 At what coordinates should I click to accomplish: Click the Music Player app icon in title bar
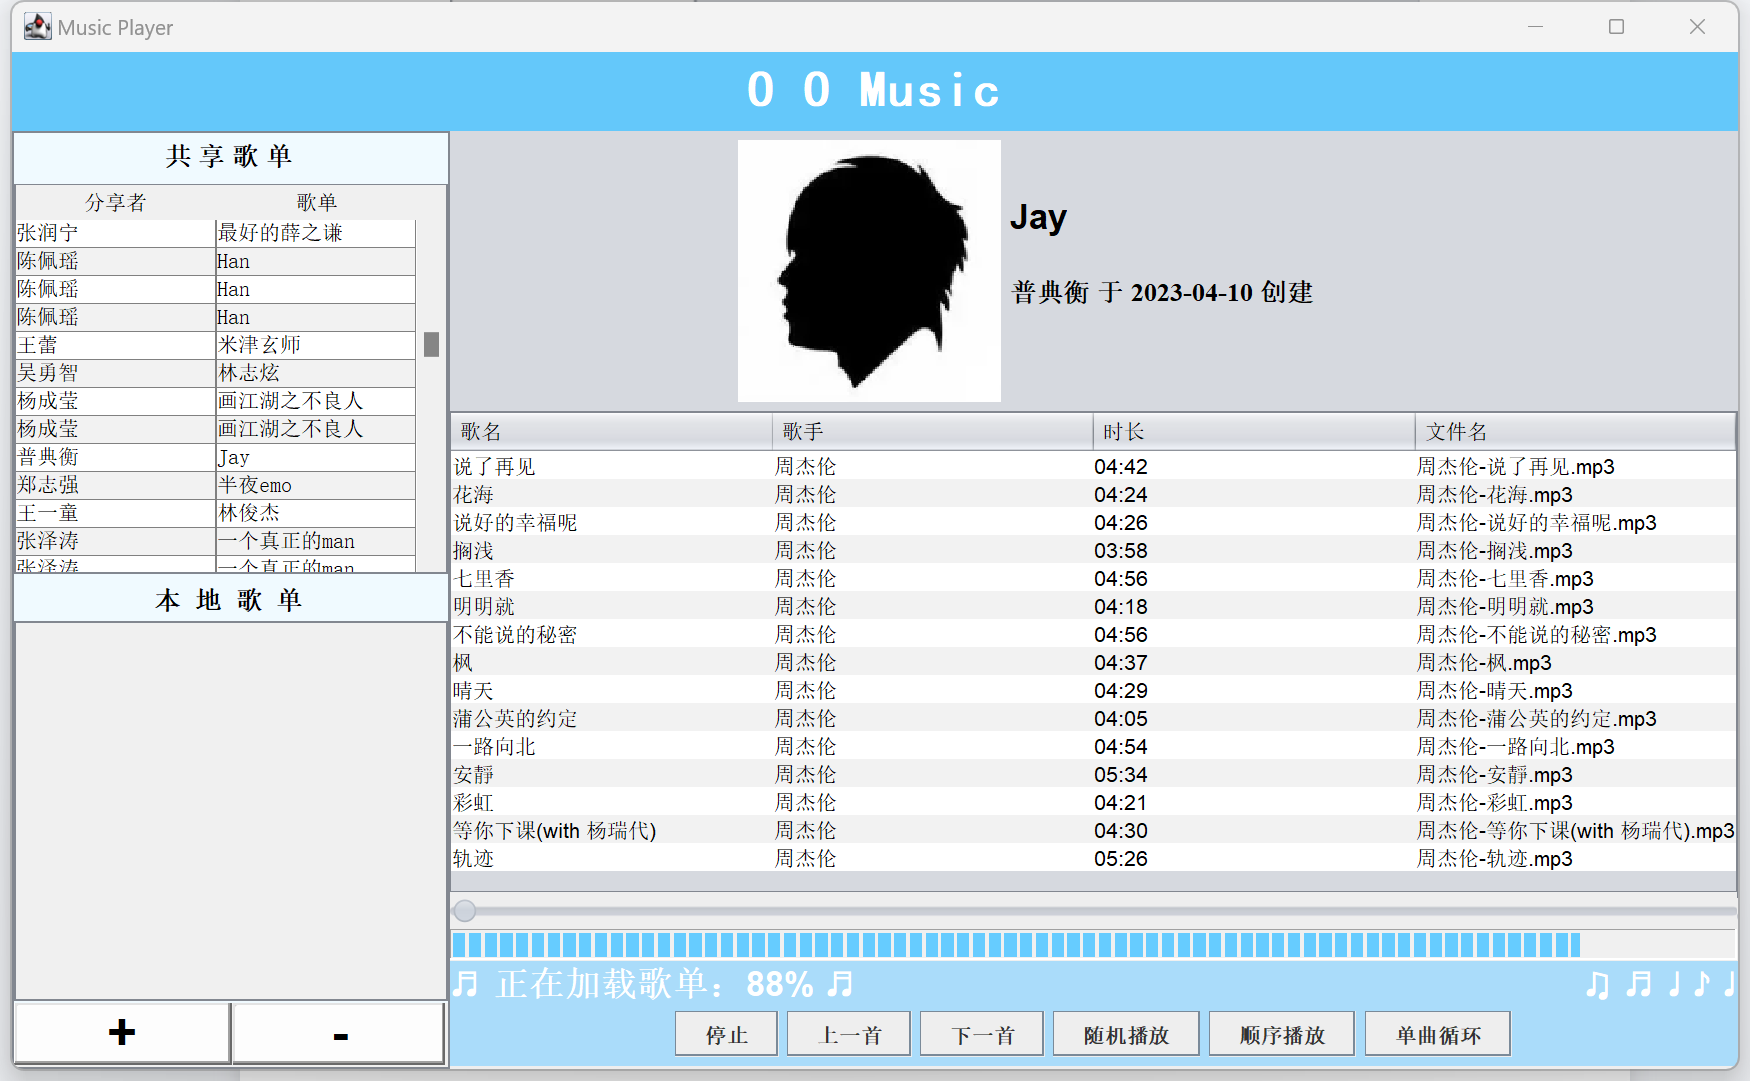pyautogui.click(x=37, y=27)
